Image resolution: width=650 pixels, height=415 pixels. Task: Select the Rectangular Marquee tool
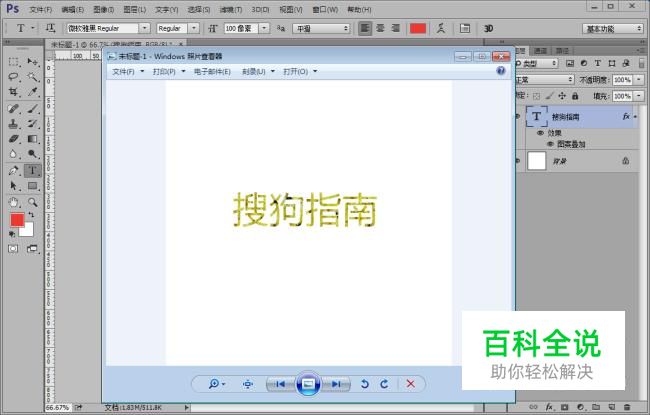[14, 62]
